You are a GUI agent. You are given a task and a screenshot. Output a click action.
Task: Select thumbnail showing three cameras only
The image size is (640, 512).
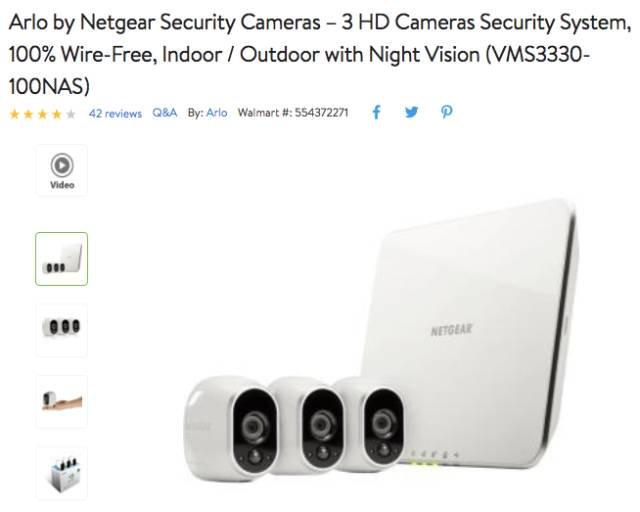[x=62, y=330]
